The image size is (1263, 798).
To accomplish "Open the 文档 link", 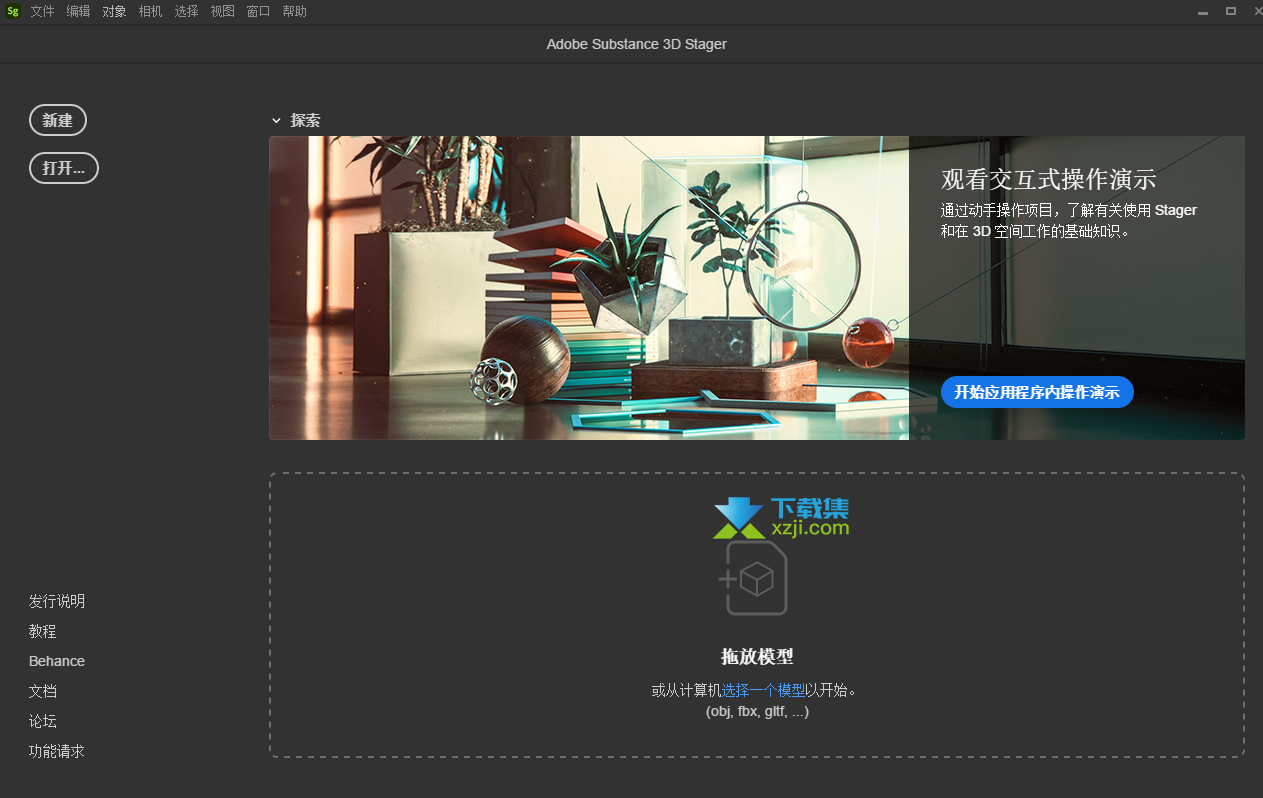I will tap(43, 691).
